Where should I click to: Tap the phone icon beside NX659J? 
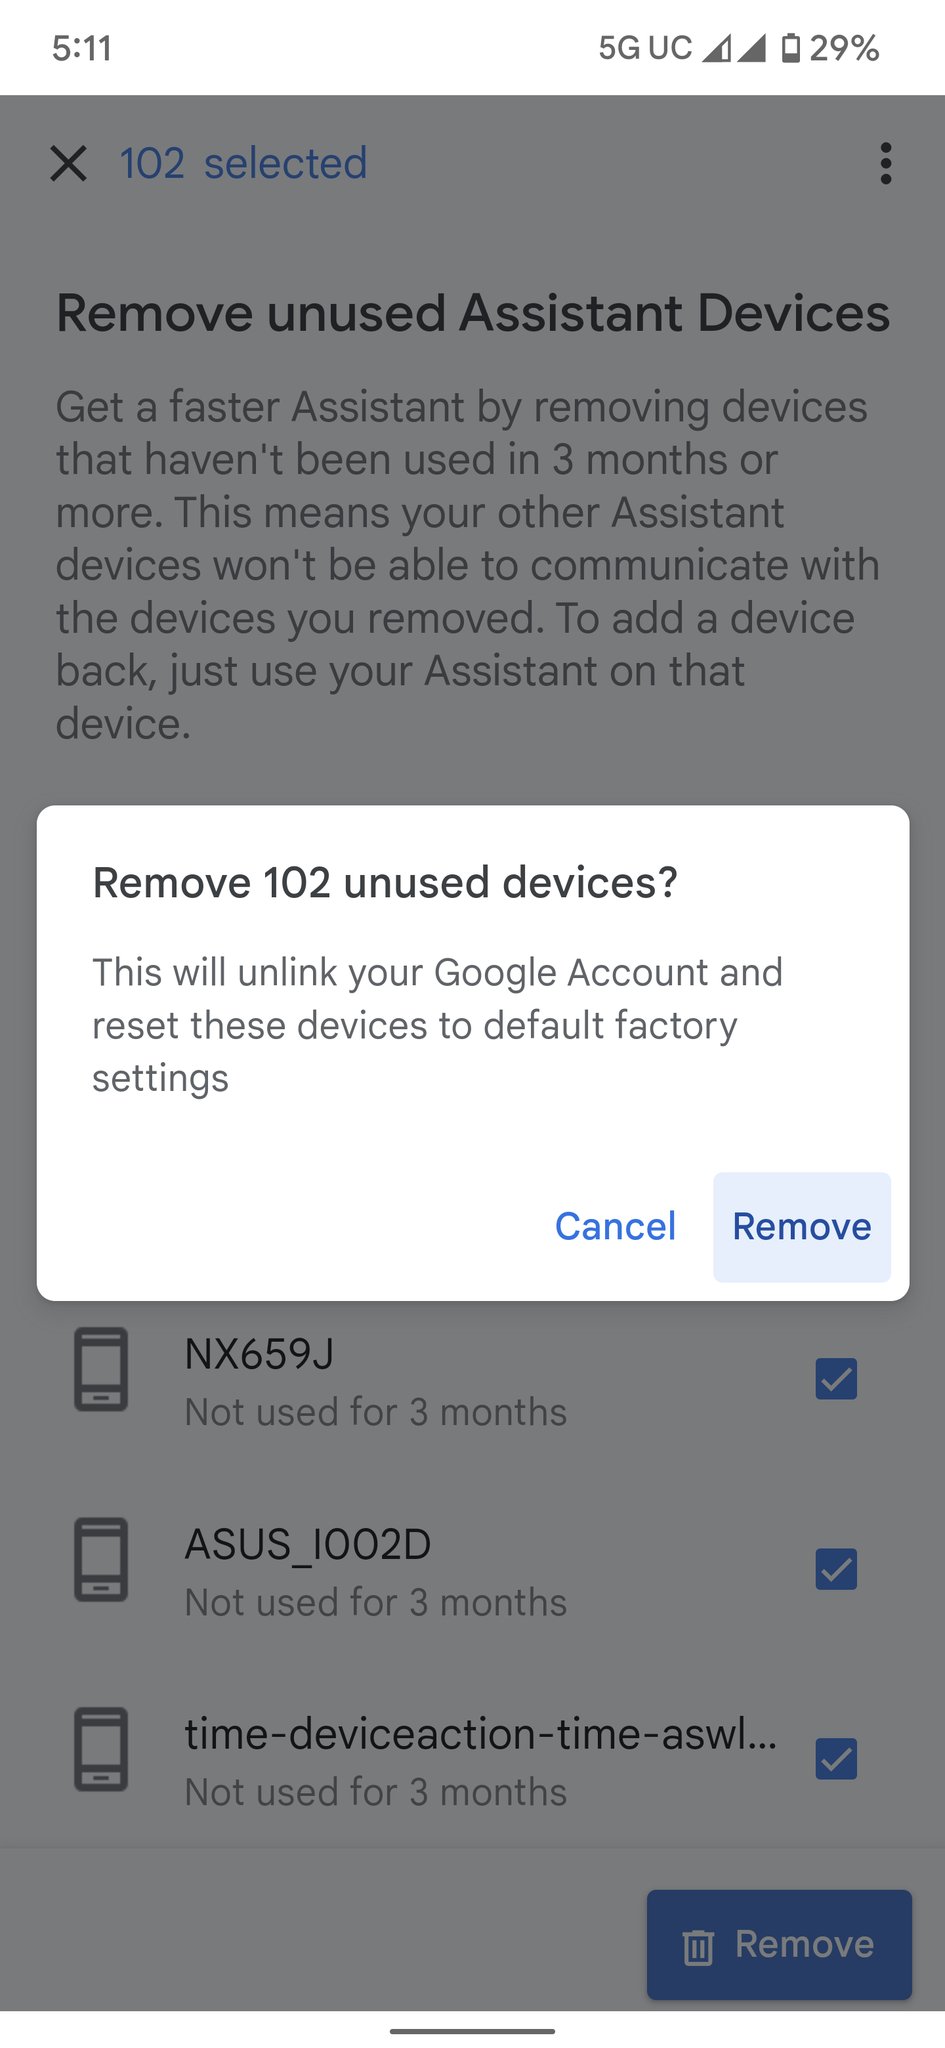click(x=101, y=1369)
